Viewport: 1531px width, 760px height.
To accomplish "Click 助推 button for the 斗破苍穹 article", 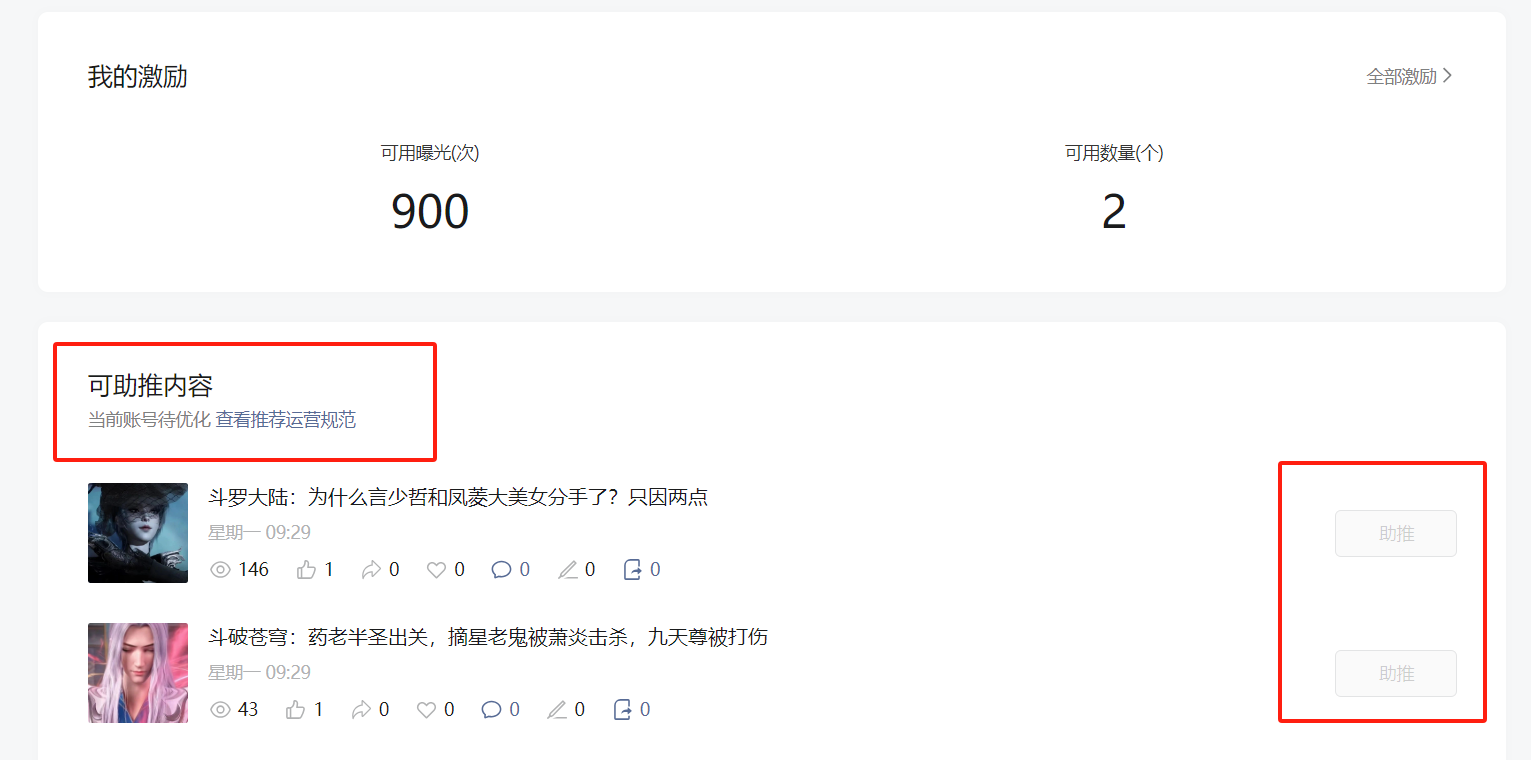I will pos(1396,673).
